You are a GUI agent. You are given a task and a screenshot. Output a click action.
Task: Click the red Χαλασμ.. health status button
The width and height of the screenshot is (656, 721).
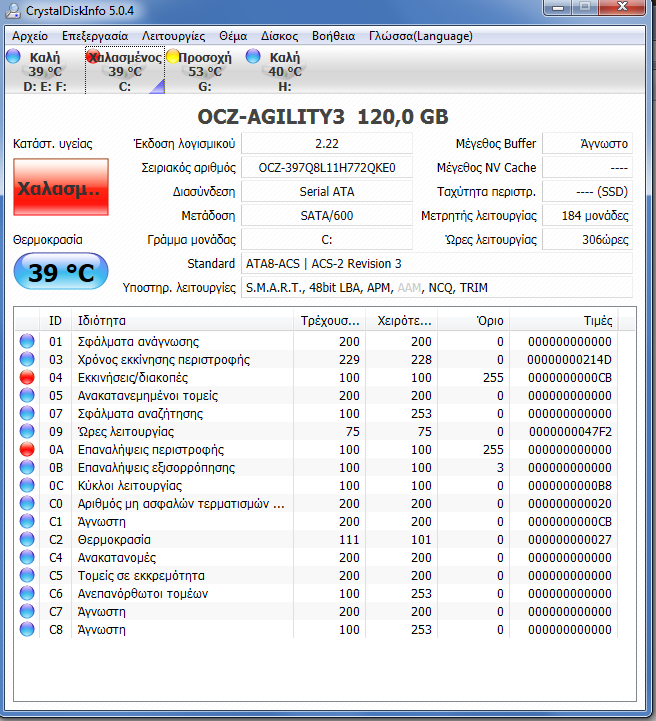pos(61,187)
